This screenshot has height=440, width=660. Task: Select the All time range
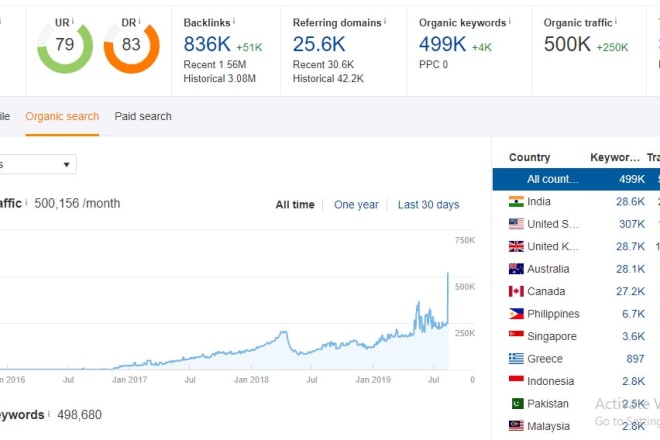pyautogui.click(x=295, y=205)
